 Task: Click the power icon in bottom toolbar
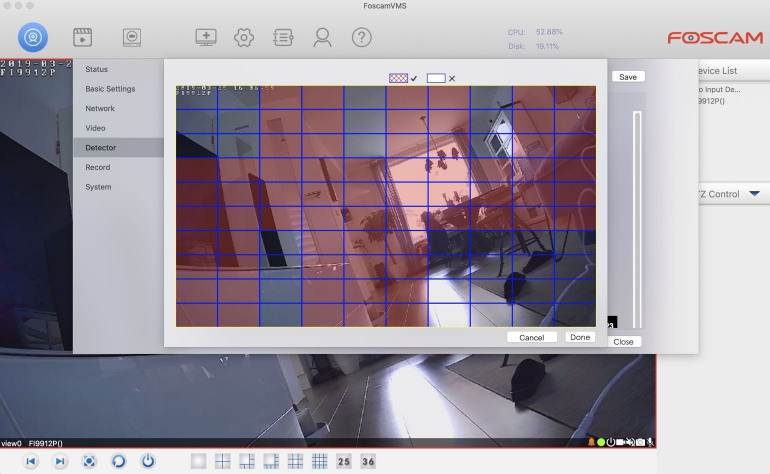[148, 461]
